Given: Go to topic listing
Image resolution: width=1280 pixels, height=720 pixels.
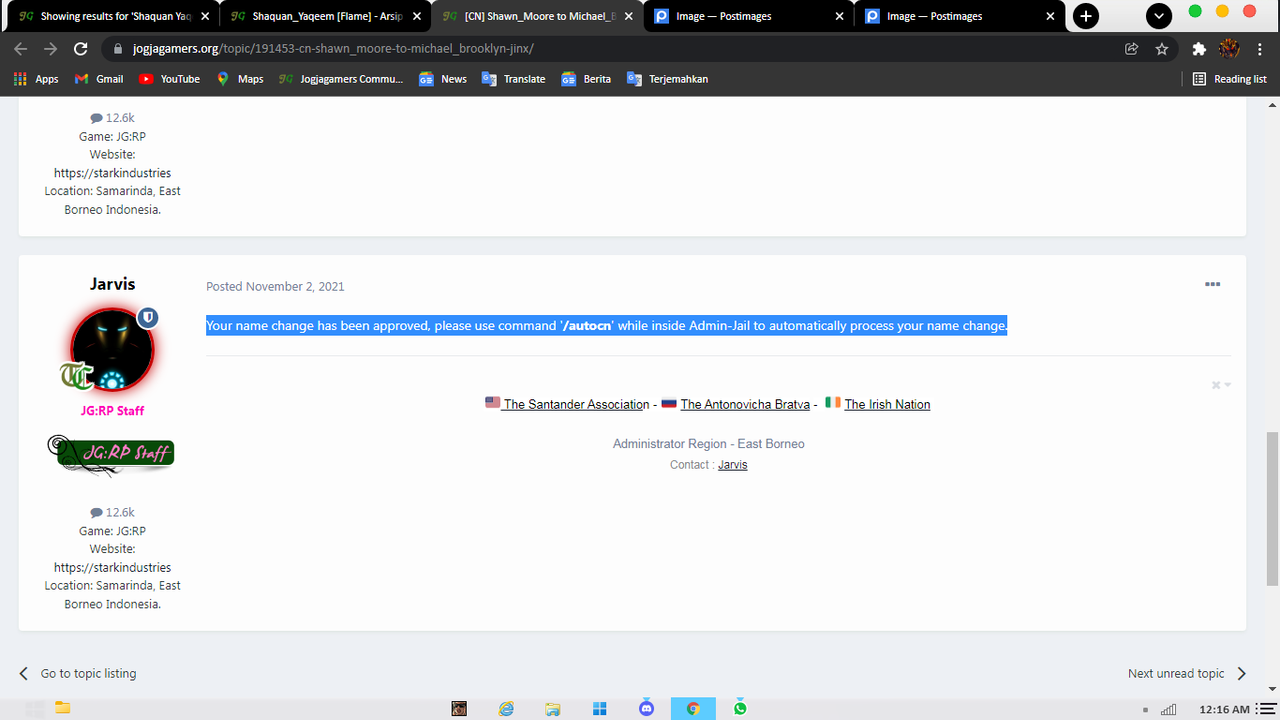Looking at the screenshot, I should click(x=77, y=673).
